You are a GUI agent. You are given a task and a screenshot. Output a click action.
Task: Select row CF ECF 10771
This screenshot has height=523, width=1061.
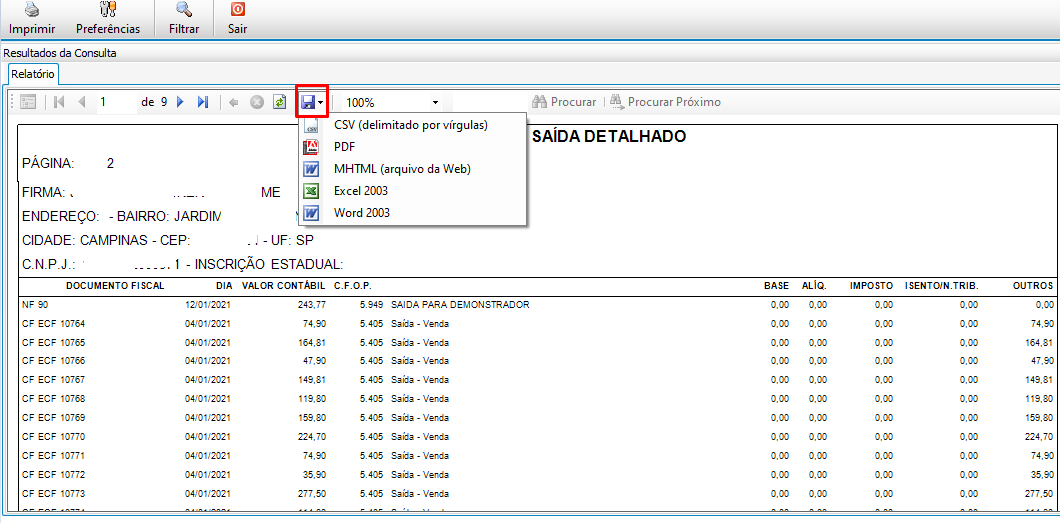pyautogui.click(x=538, y=455)
